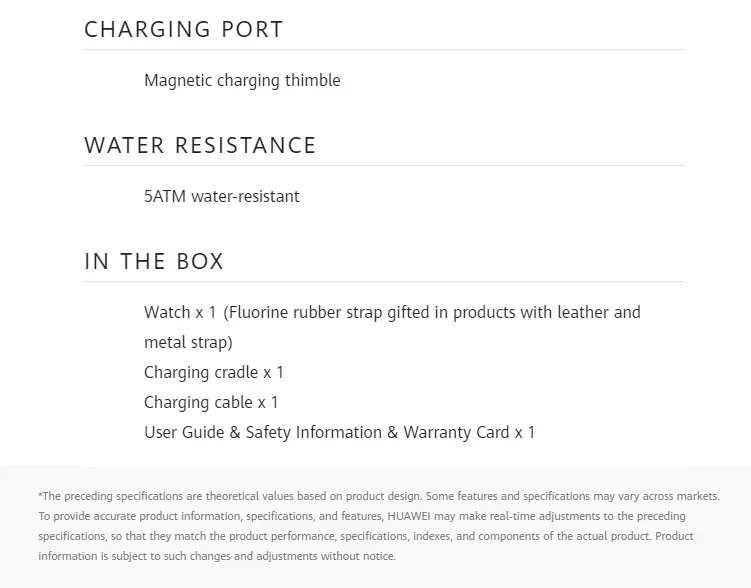Click the divider line under WATER RESISTANCE
Viewport: 751px width, 588px height.
[x=384, y=166]
